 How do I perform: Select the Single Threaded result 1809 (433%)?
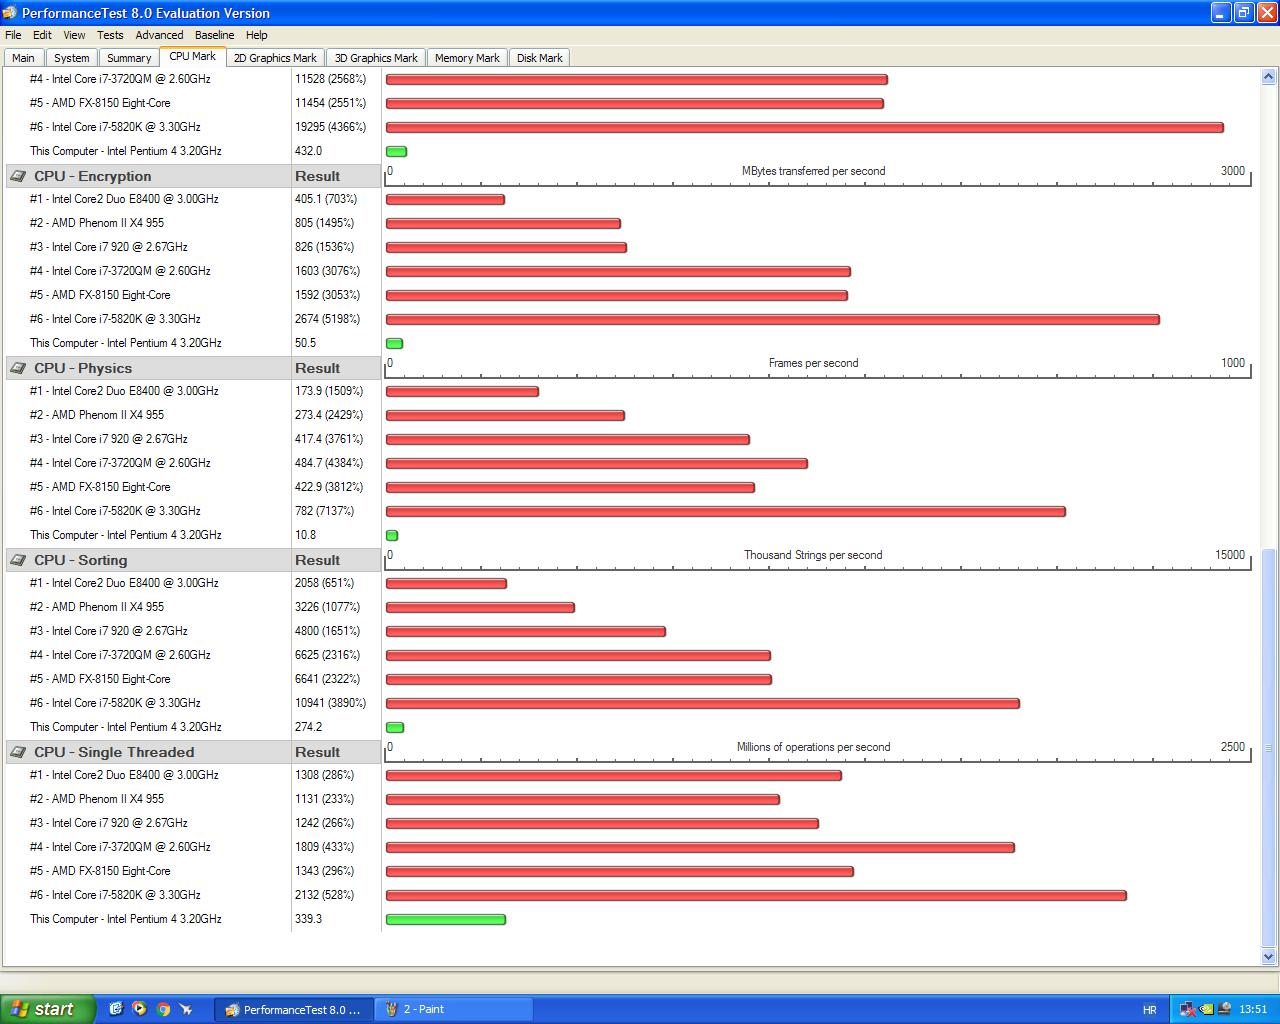click(x=325, y=847)
